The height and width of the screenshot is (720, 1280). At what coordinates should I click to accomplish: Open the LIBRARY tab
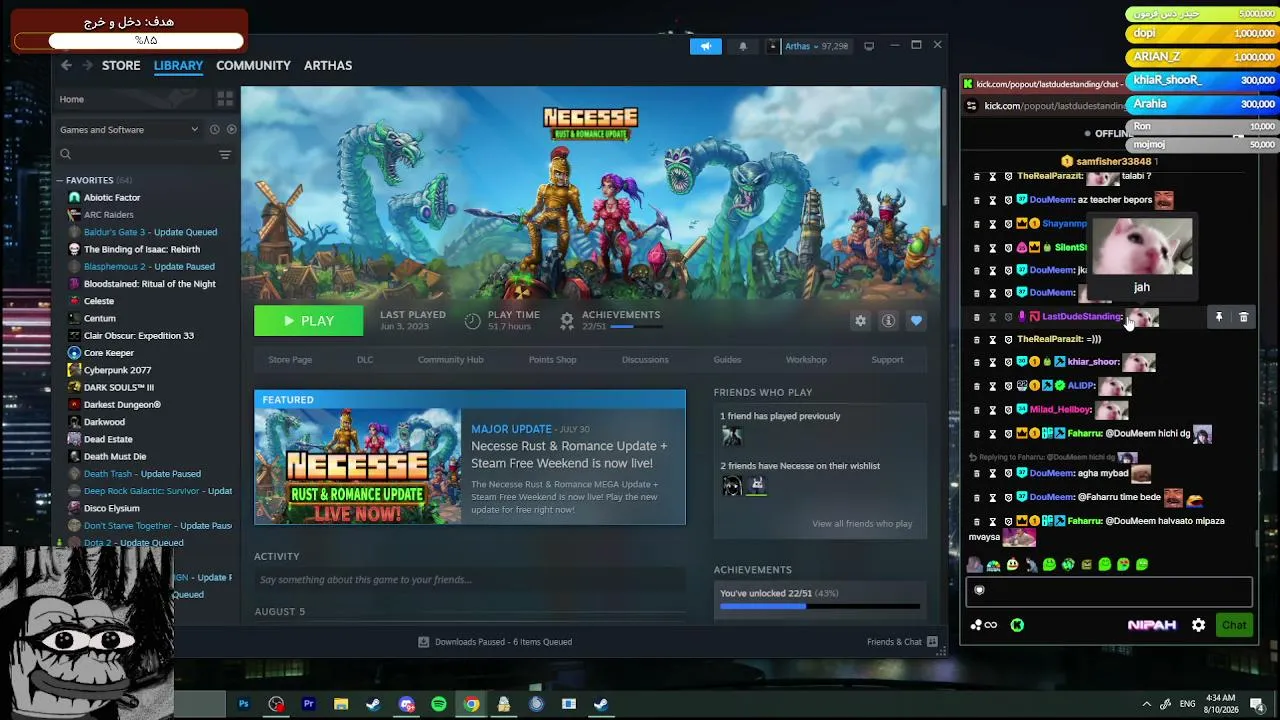coord(178,65)
